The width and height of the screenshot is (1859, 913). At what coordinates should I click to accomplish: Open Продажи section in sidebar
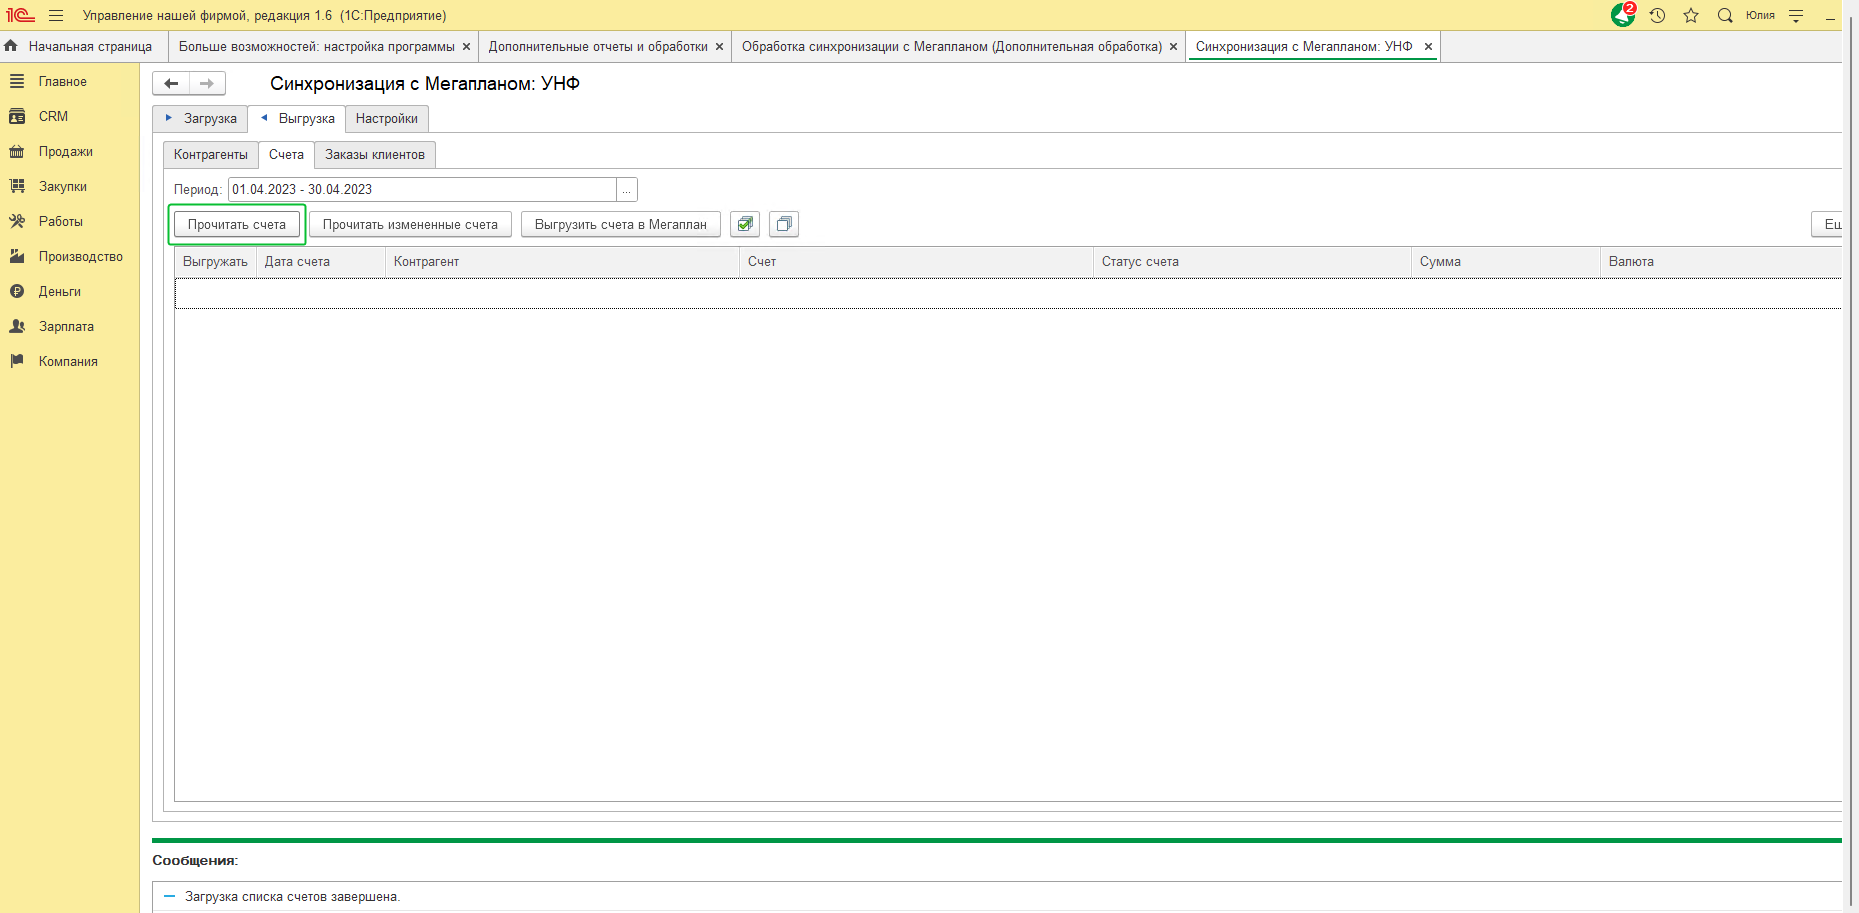tap(65, 151)
